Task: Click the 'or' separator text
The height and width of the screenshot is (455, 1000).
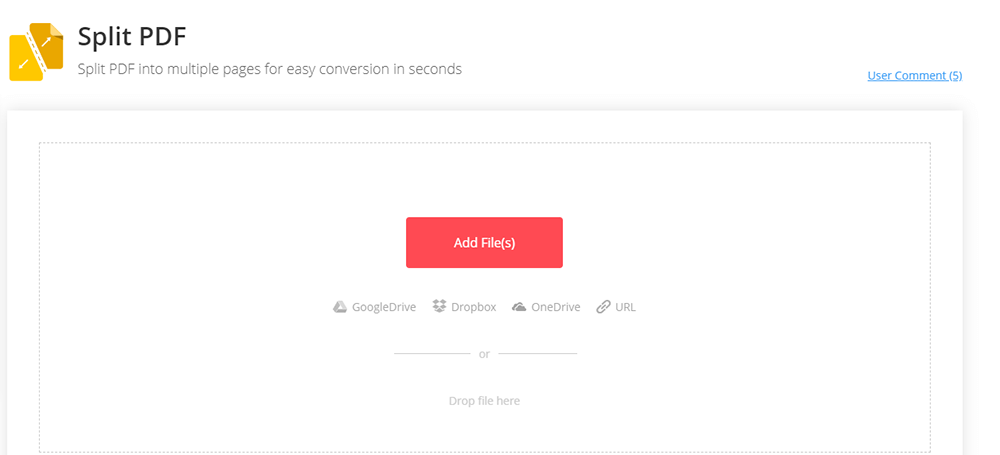Action: 484,354
